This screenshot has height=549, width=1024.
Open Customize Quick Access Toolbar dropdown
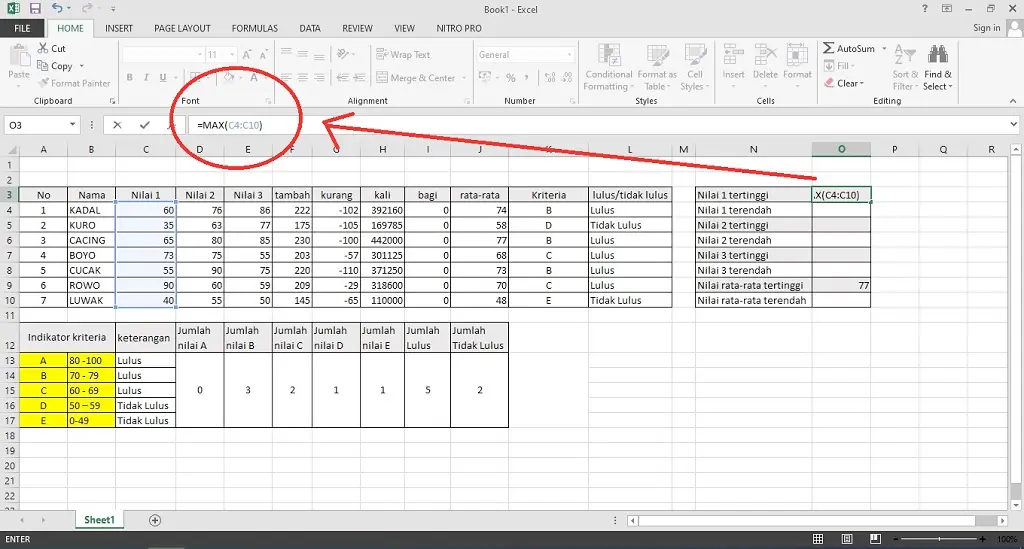(x=113, y=9)
